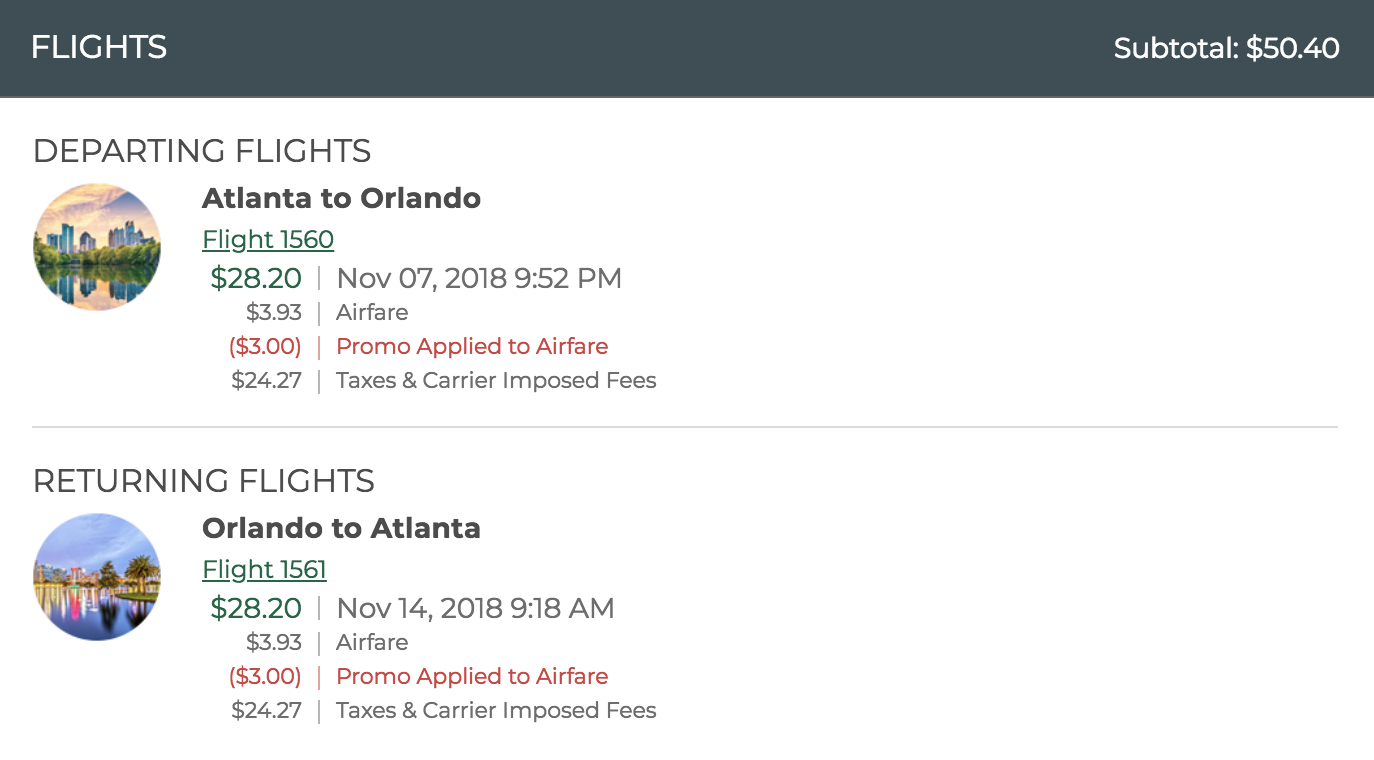Viewport: 1374px width, 760px height.
Task: Open the Atlanta city thumbnail image
Action: click(x=97, y=247)
